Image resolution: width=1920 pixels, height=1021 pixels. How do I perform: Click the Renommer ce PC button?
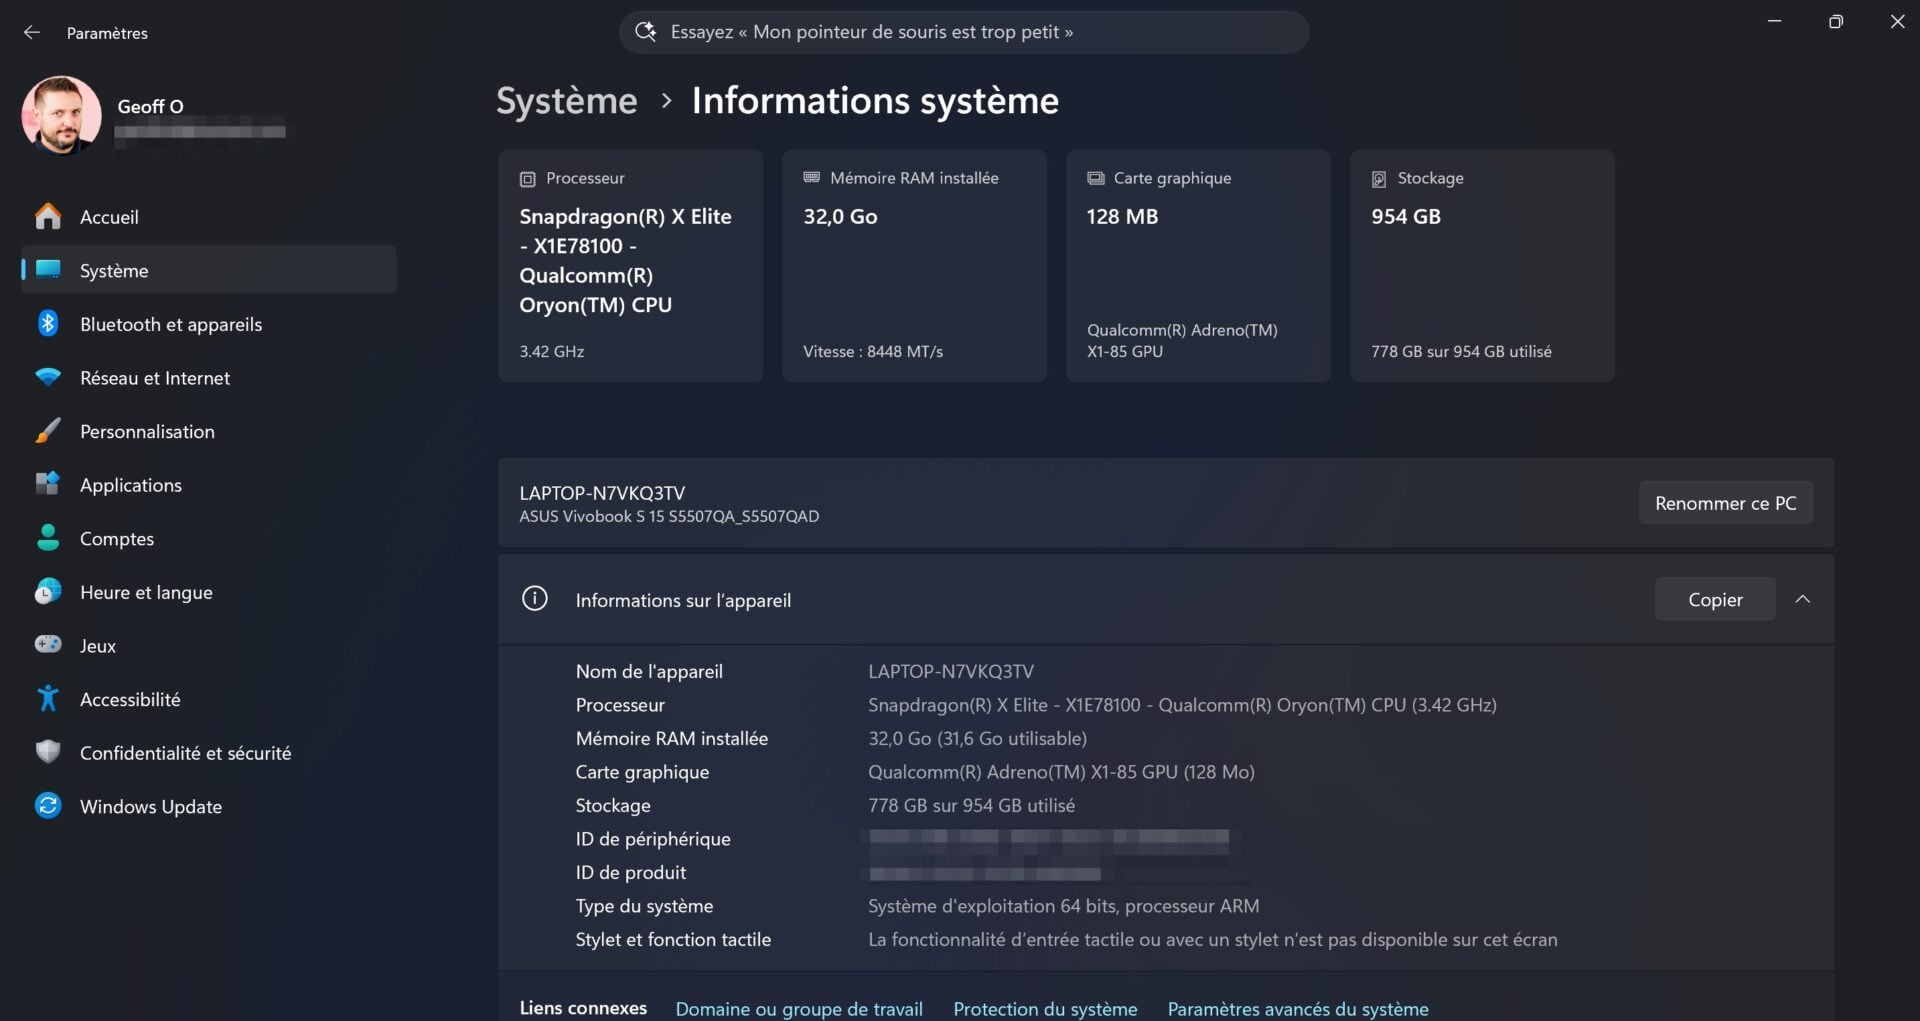tap(1725, 503)
